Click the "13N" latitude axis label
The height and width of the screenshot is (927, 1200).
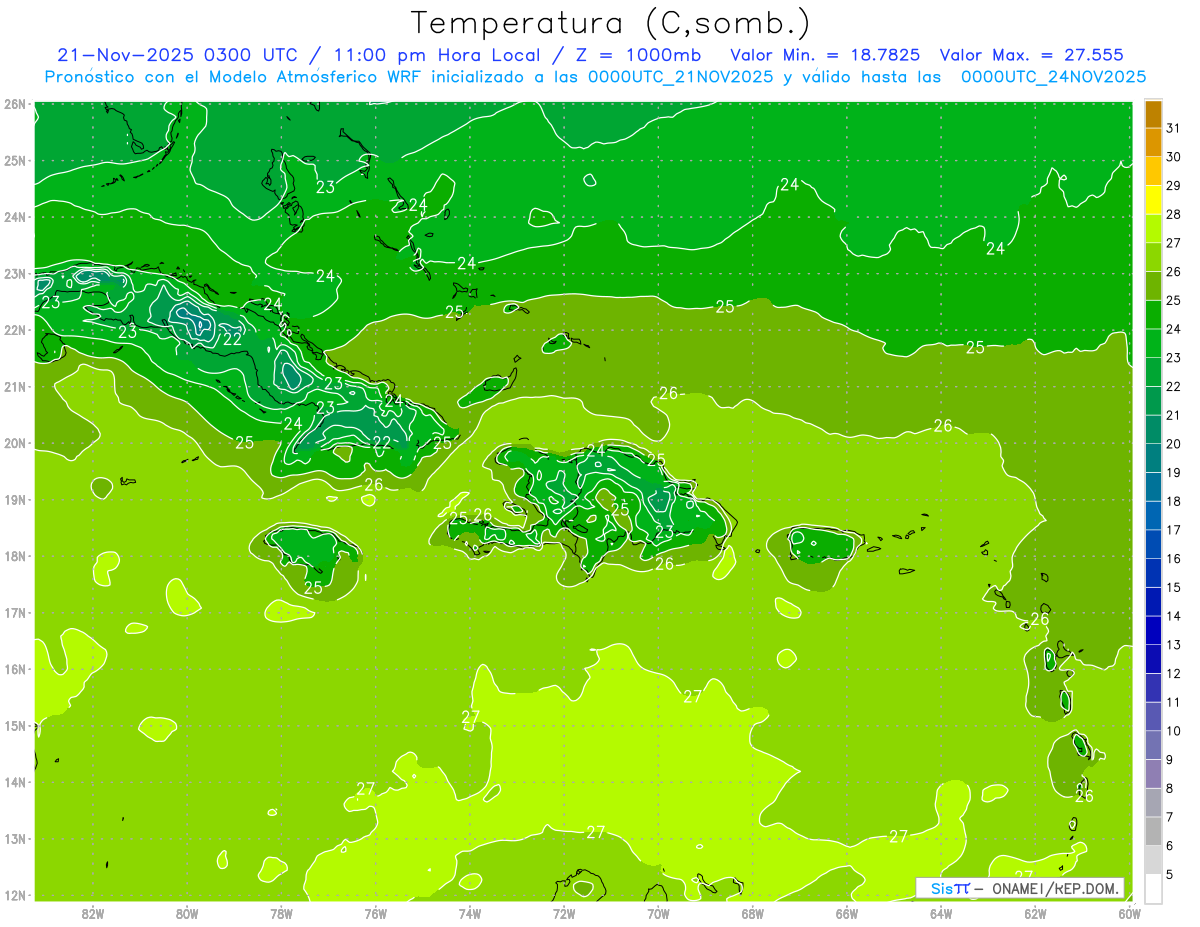point(15,838)
